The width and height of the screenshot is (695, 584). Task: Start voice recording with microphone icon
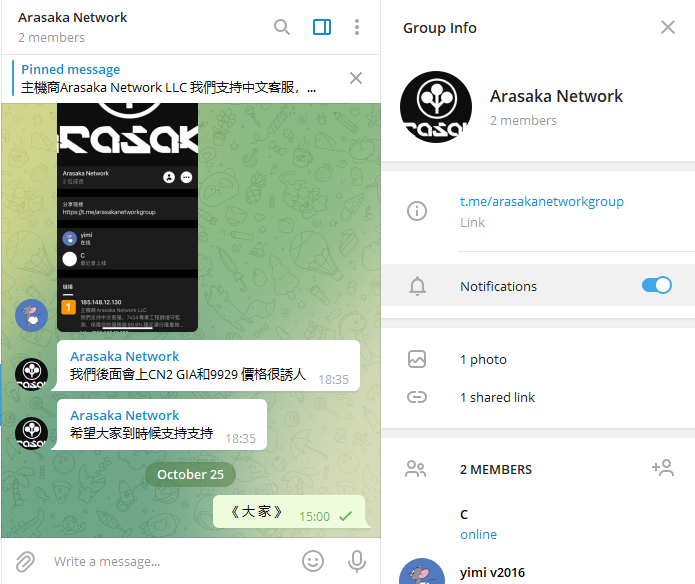click(x=357, y=561)
